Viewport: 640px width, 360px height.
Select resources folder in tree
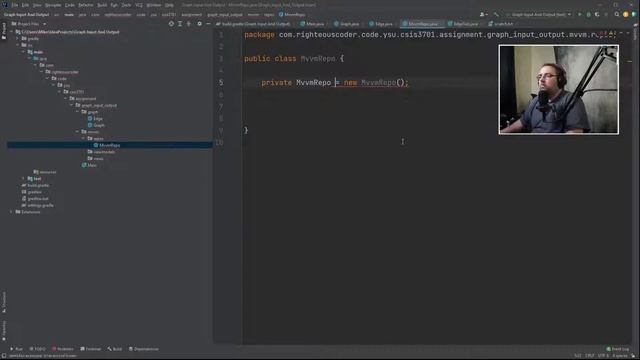[45, 172]
